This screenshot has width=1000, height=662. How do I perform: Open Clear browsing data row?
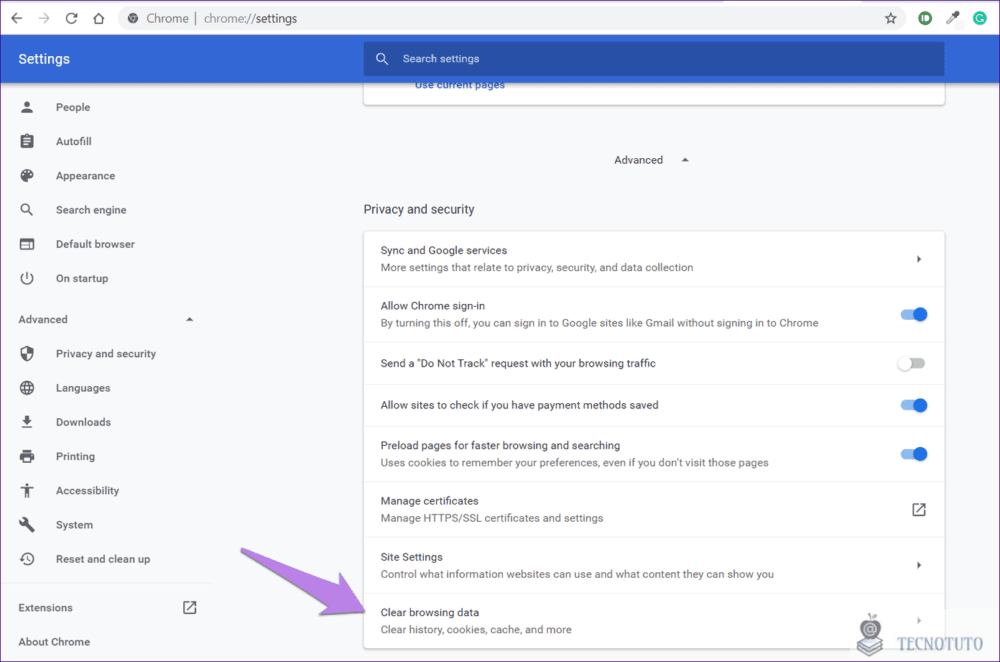654,621
